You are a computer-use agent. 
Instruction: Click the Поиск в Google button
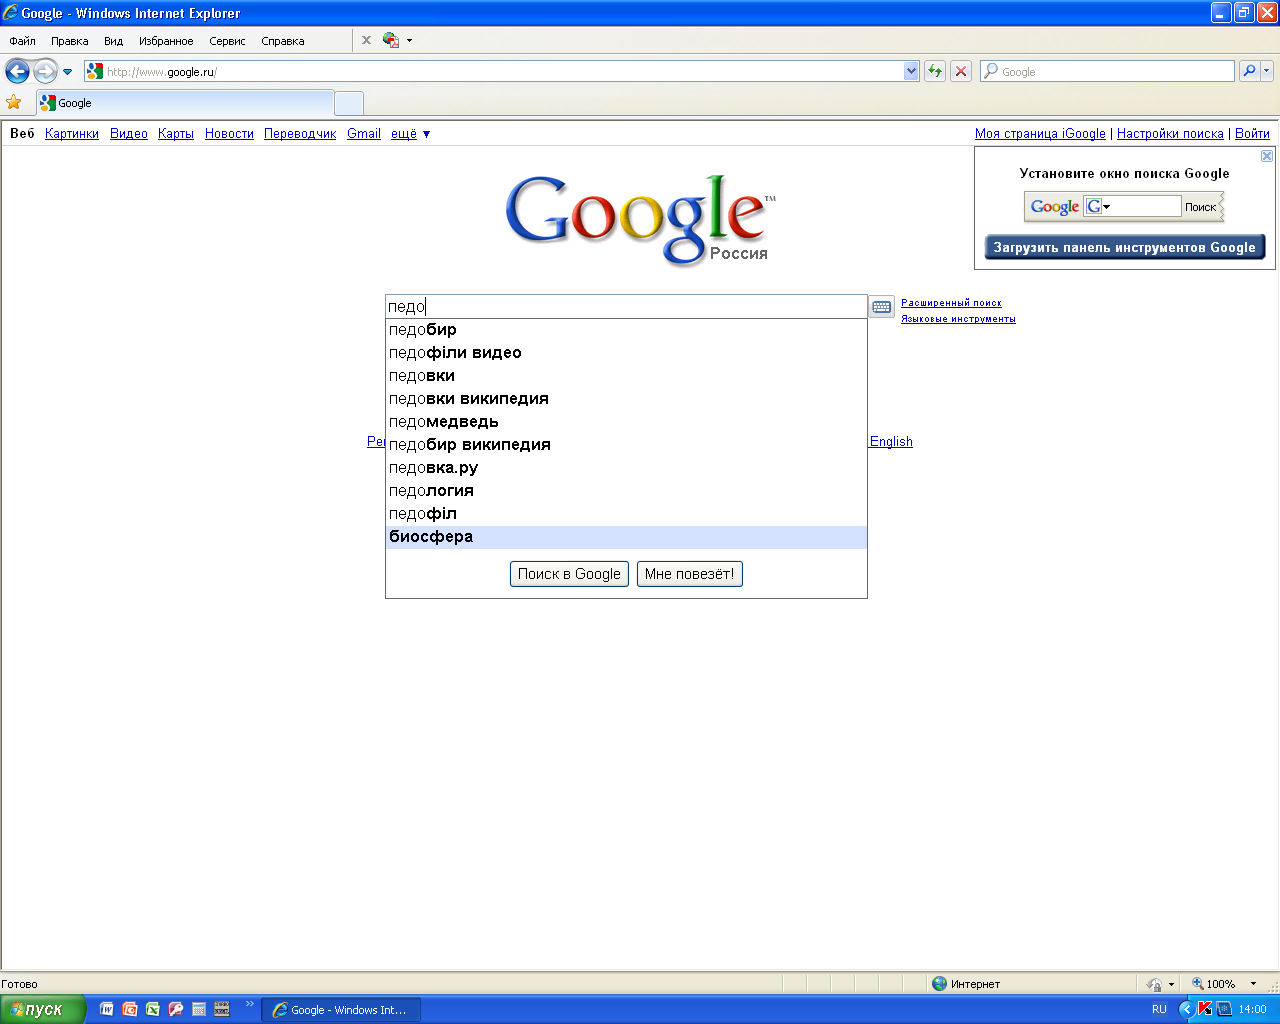coord(569,574)
